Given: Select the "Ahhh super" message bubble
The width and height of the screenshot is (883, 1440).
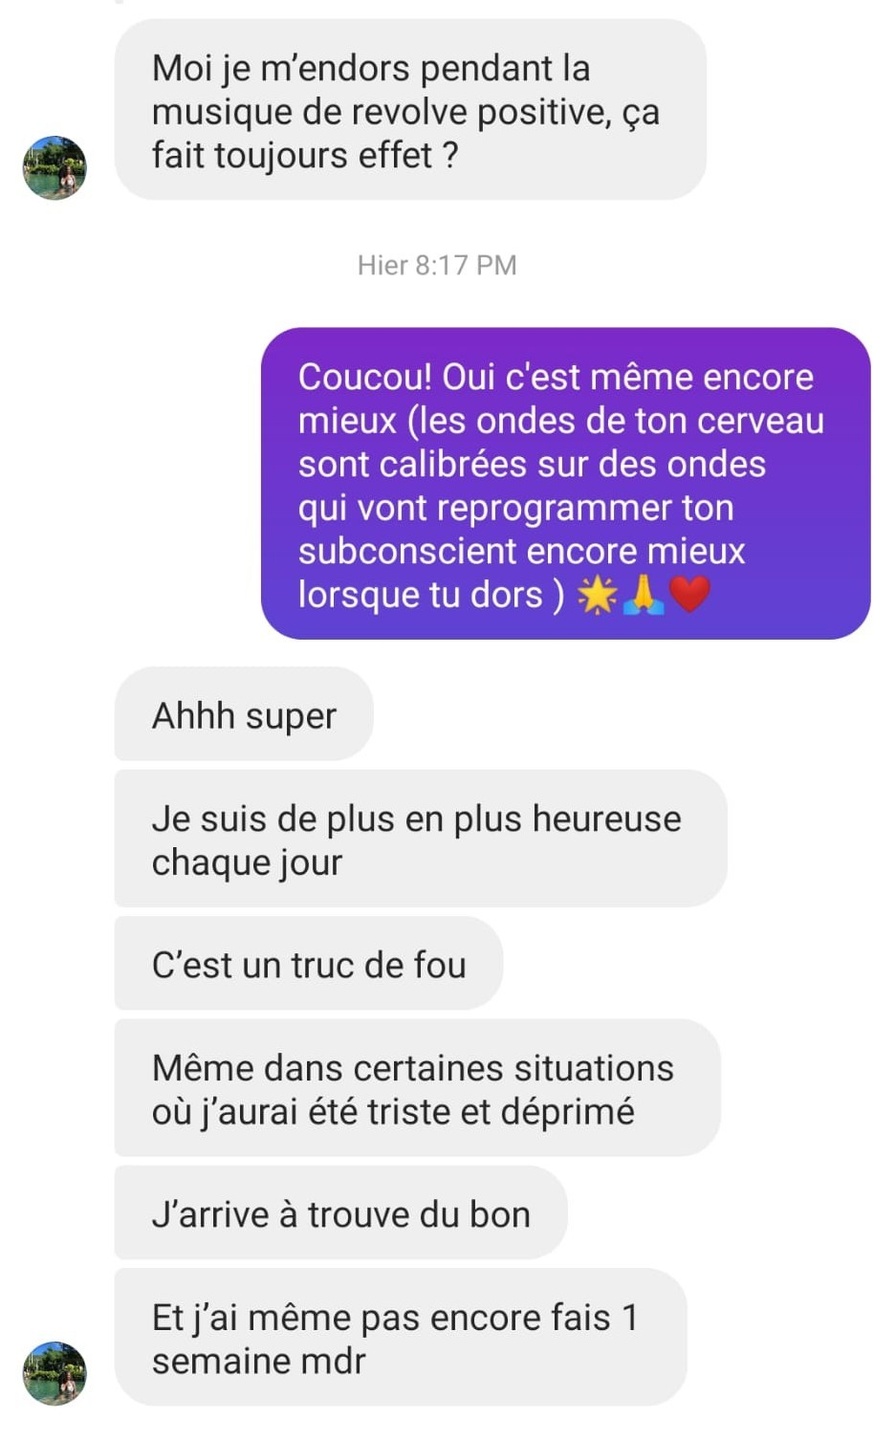Looking at the screenshot, I should (x=244, y=715).
